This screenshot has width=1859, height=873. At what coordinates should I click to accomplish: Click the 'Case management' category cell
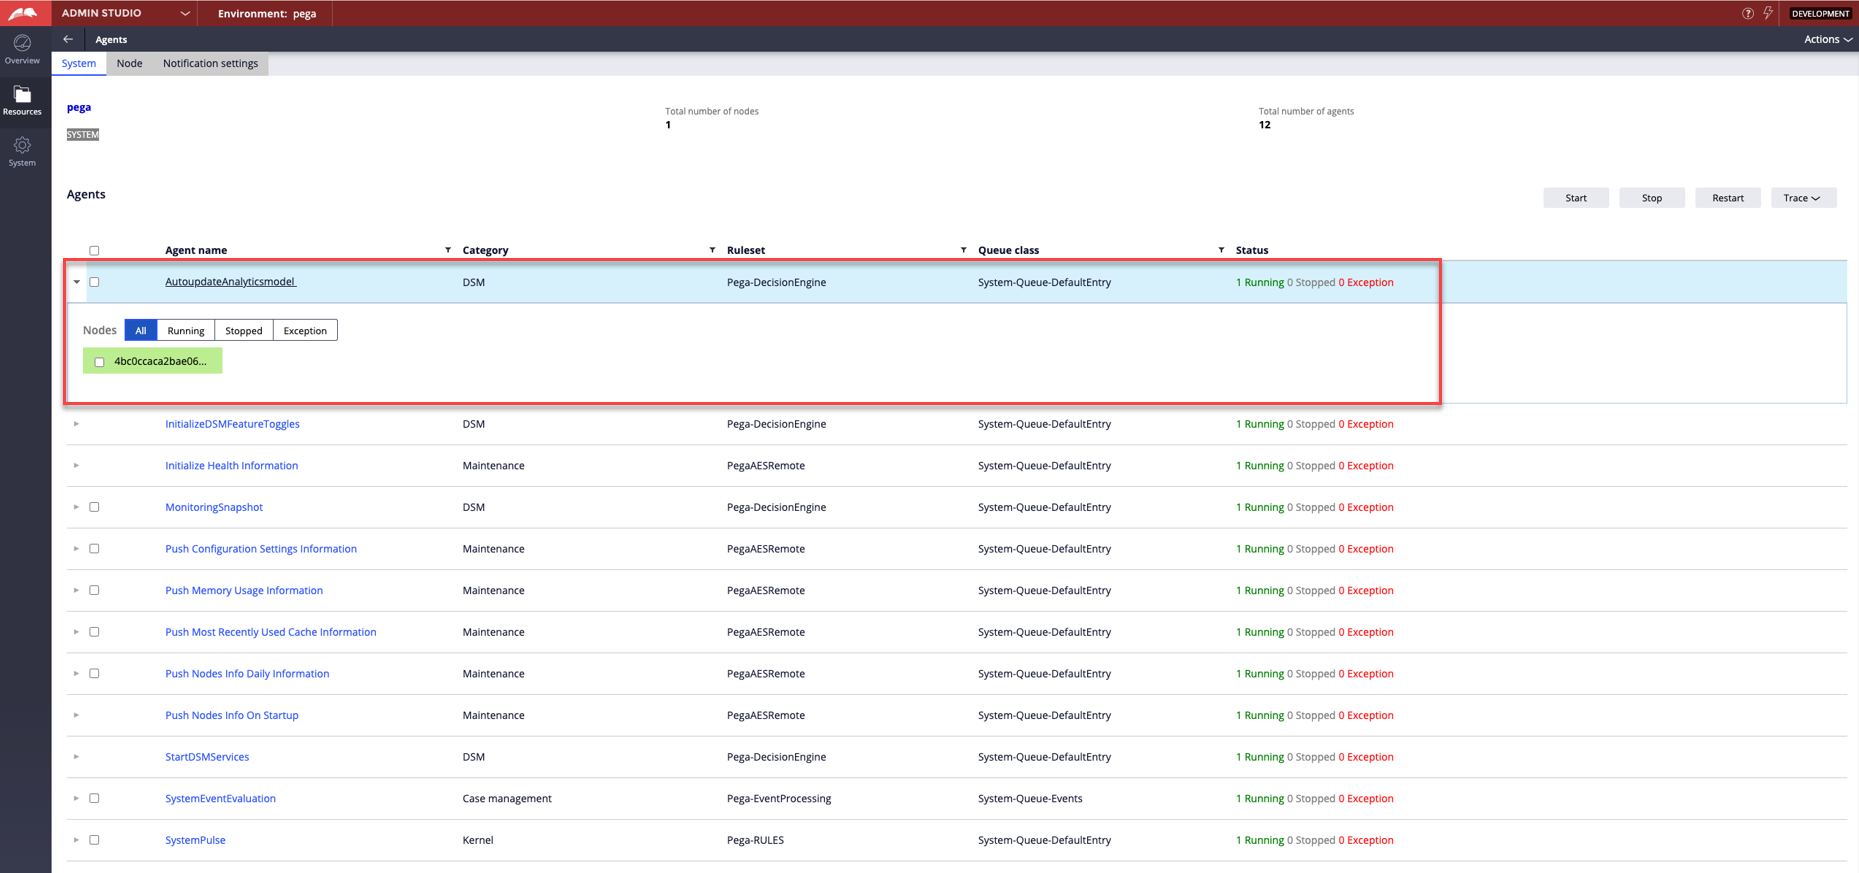pos(507,798)
